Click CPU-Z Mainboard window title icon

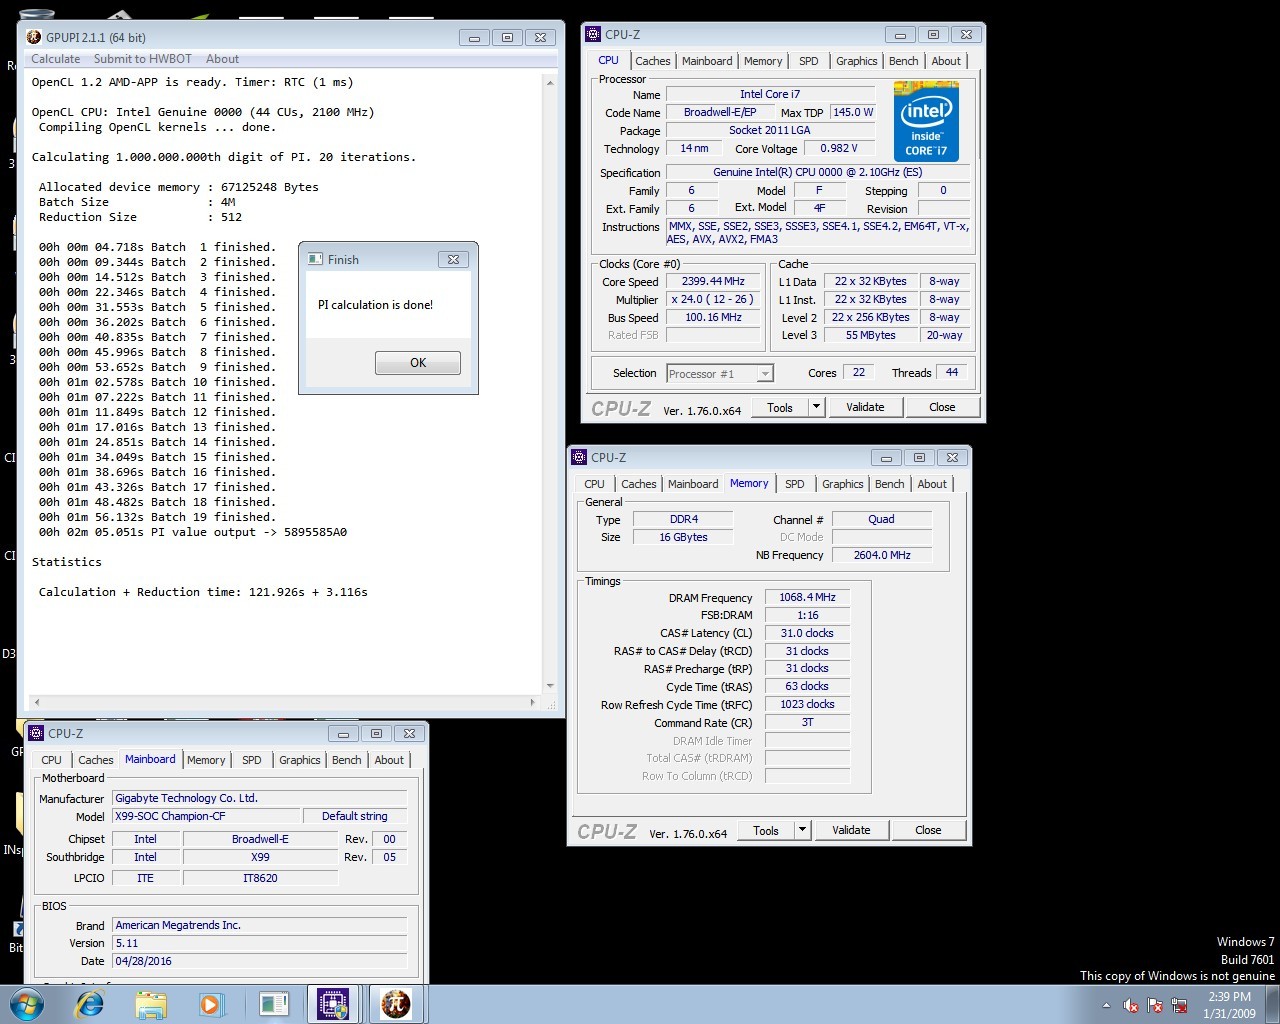click(36, 733)
